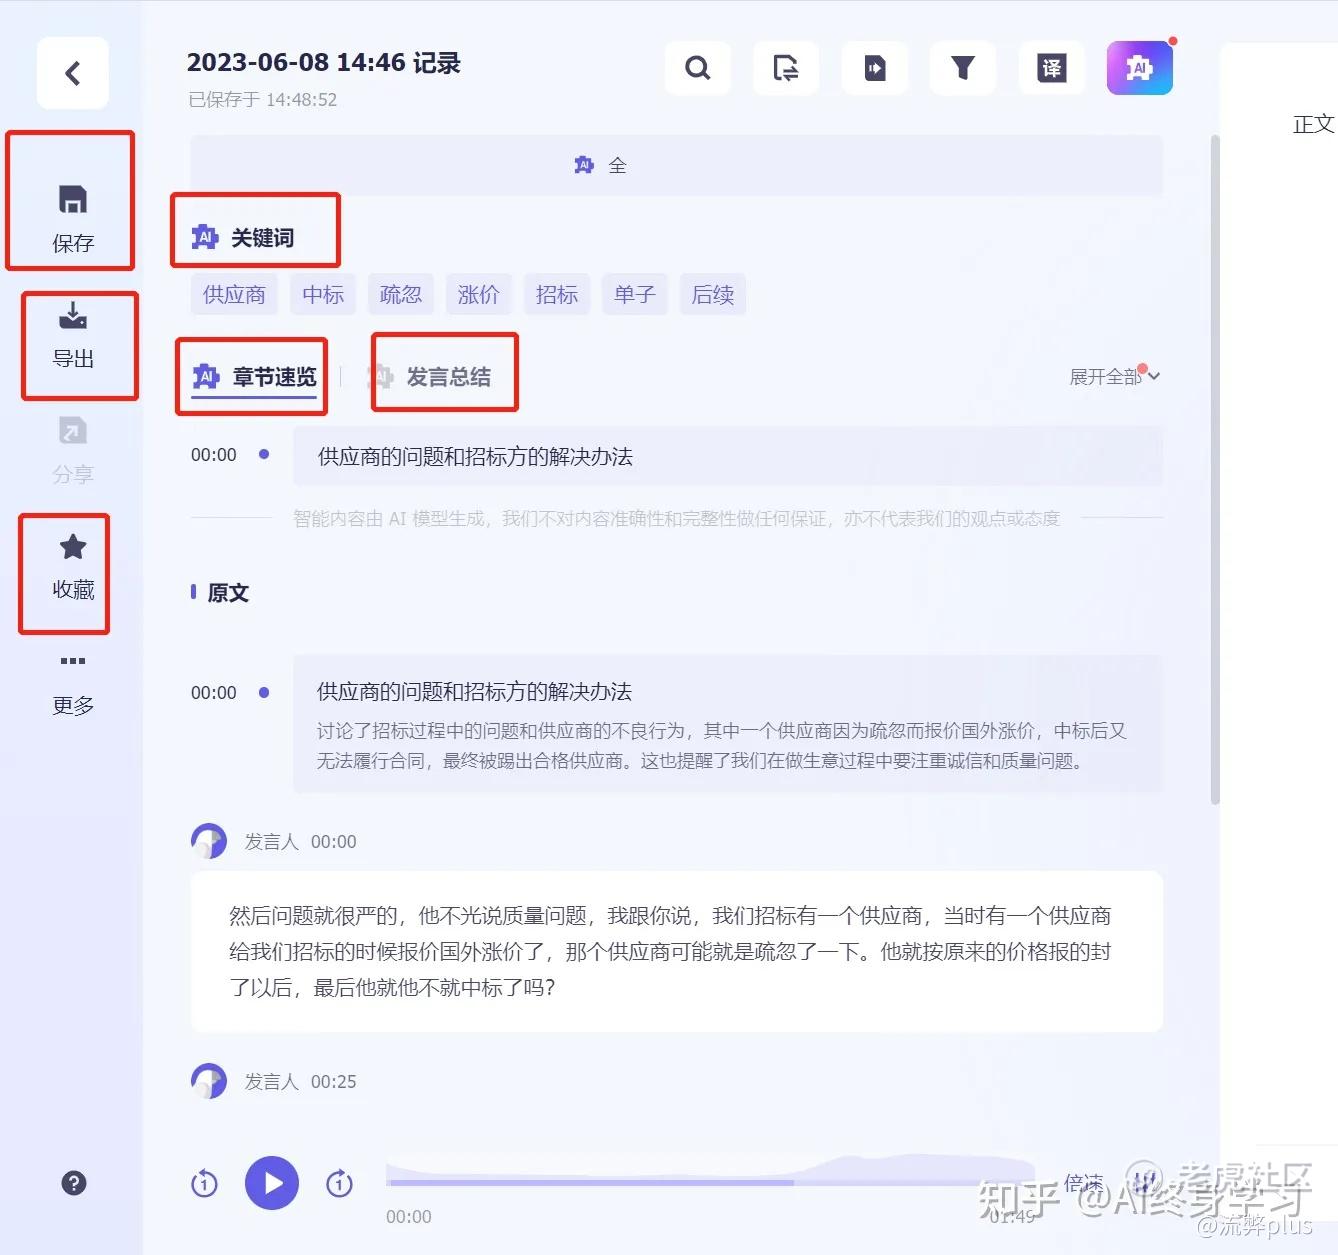Click the record title 2023-06-08 14:46 记录
The width and height of the screenshot is (1338, 1255).
click(x=323, y=63)
